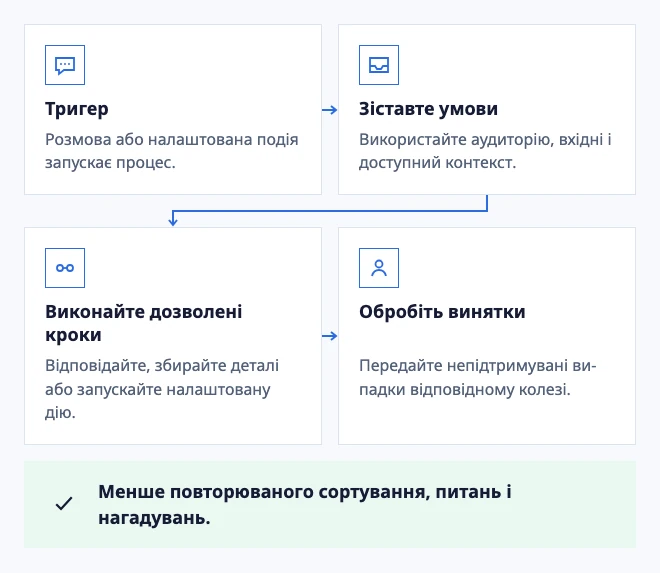The height and width of the screenshot is (573, 660).
Task: Click the link icon above Виконайте дозволені кроки
Action: tap(65, 268)
